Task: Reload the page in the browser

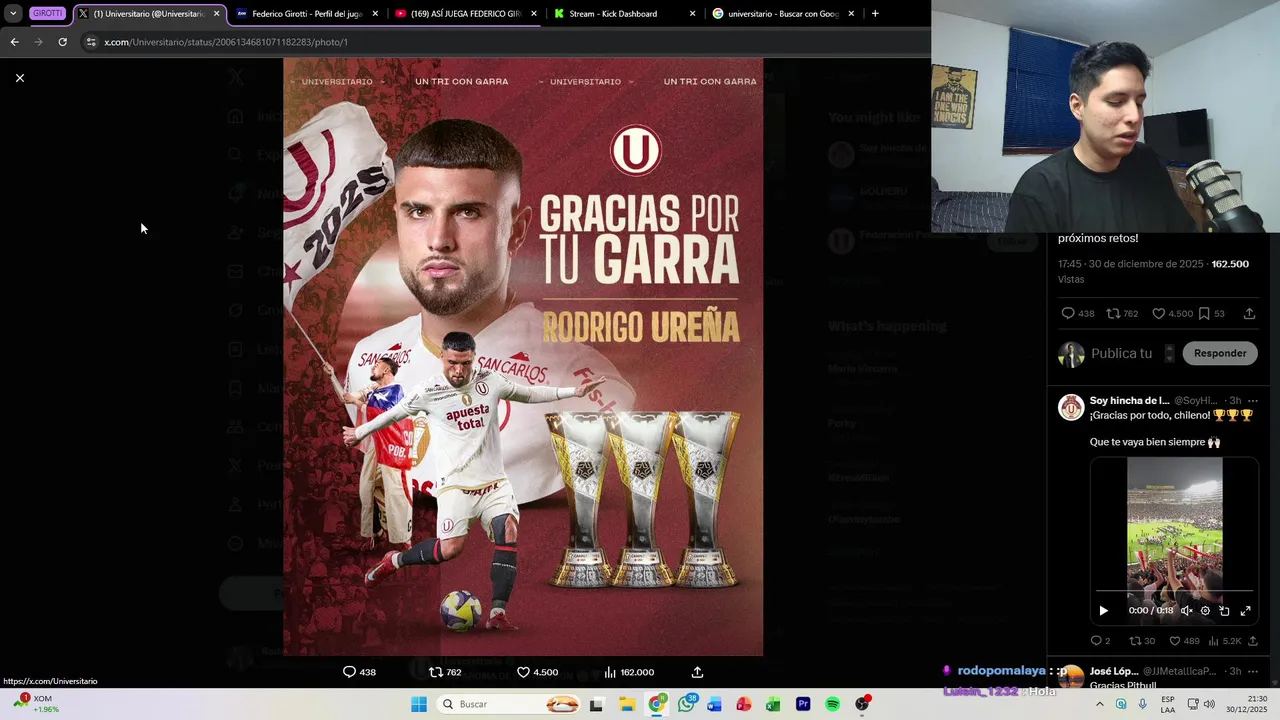Action: point(62,42)
